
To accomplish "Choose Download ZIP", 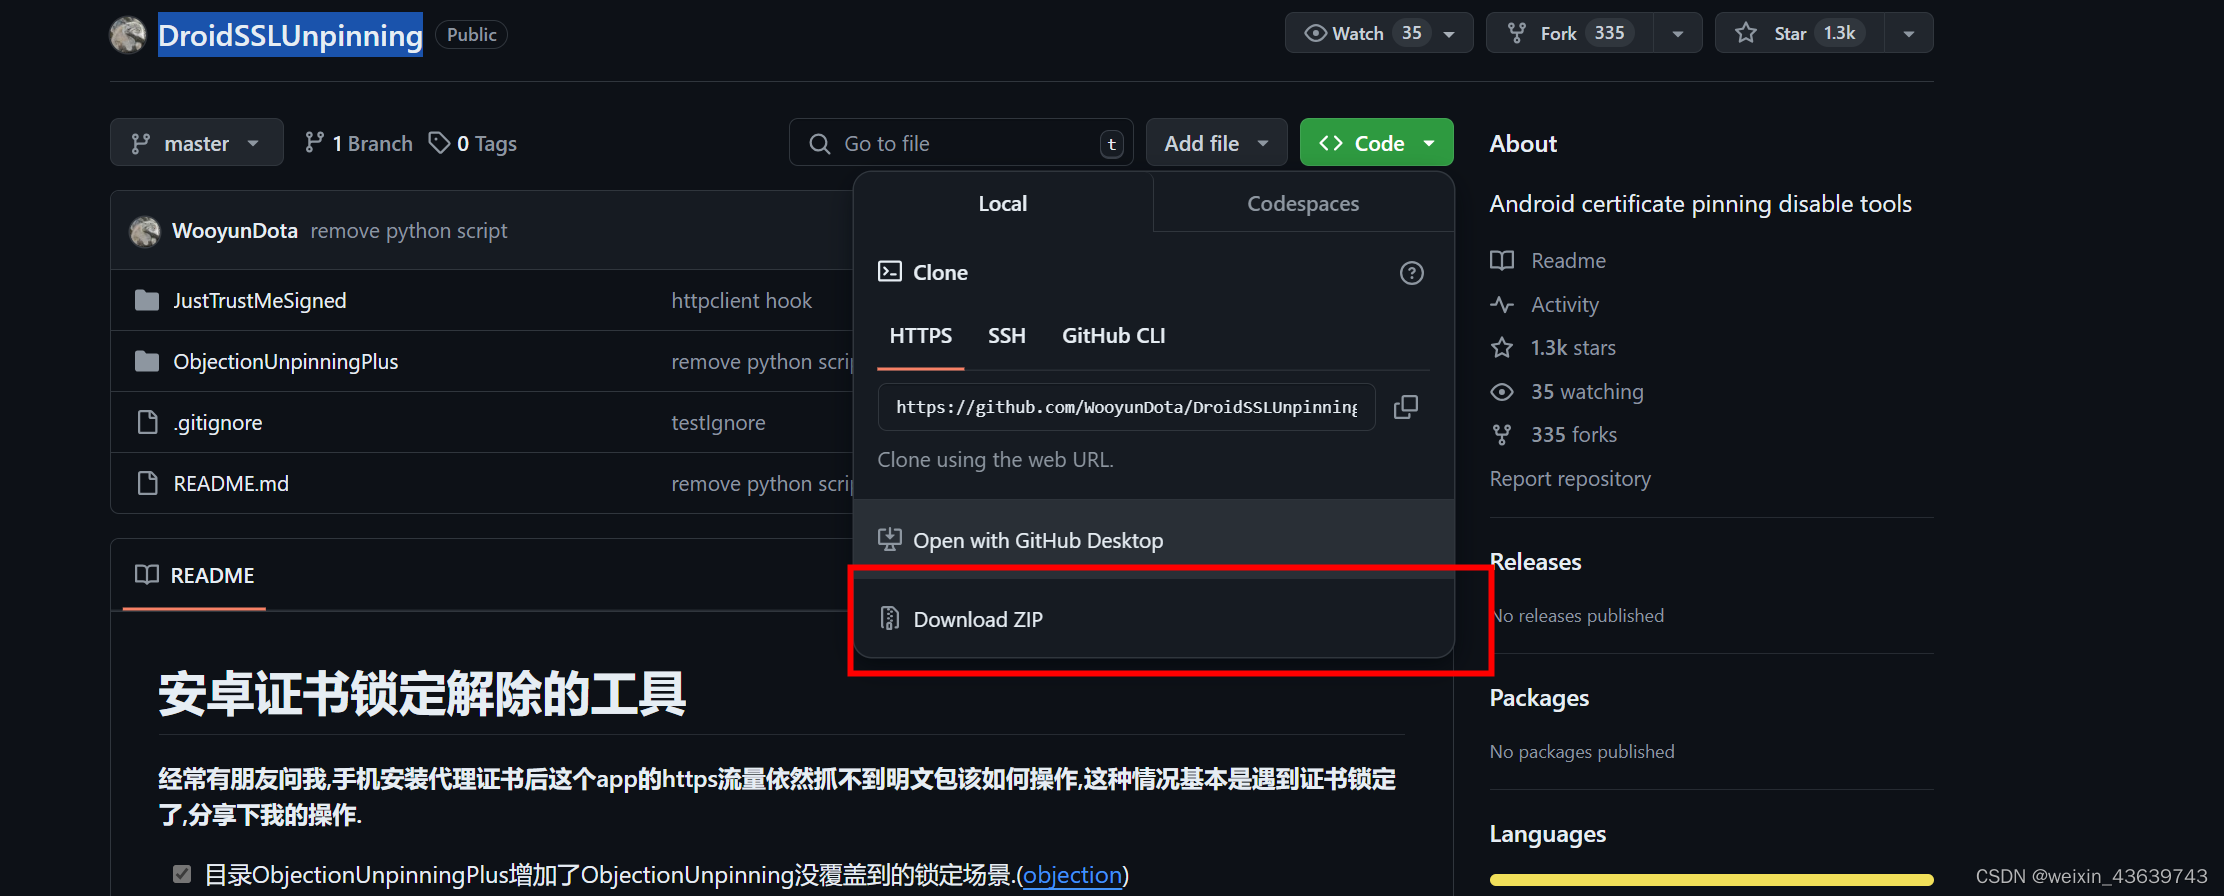I will click(1153, 619).
